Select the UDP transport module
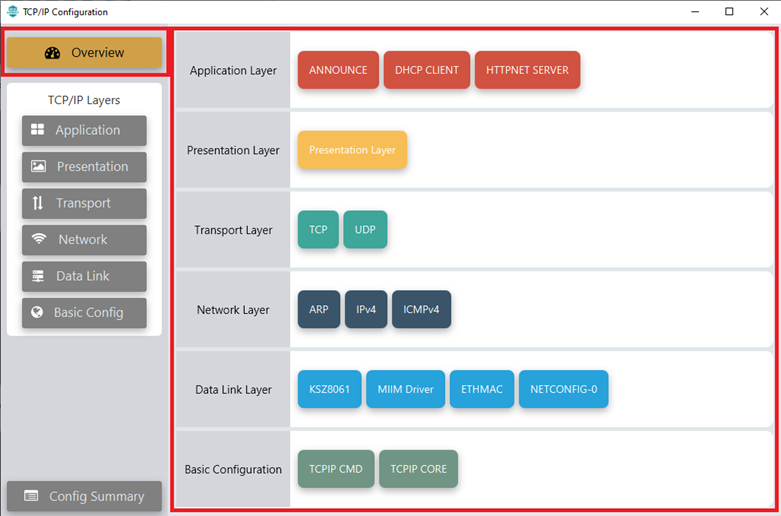Viewport: 781px width, 516px height. click(365, 230)
